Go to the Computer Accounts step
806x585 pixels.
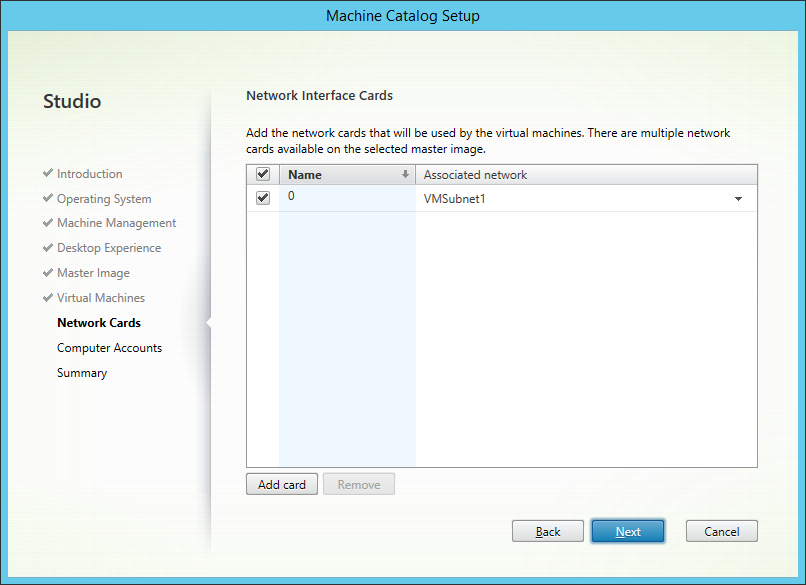coord(109,348)
